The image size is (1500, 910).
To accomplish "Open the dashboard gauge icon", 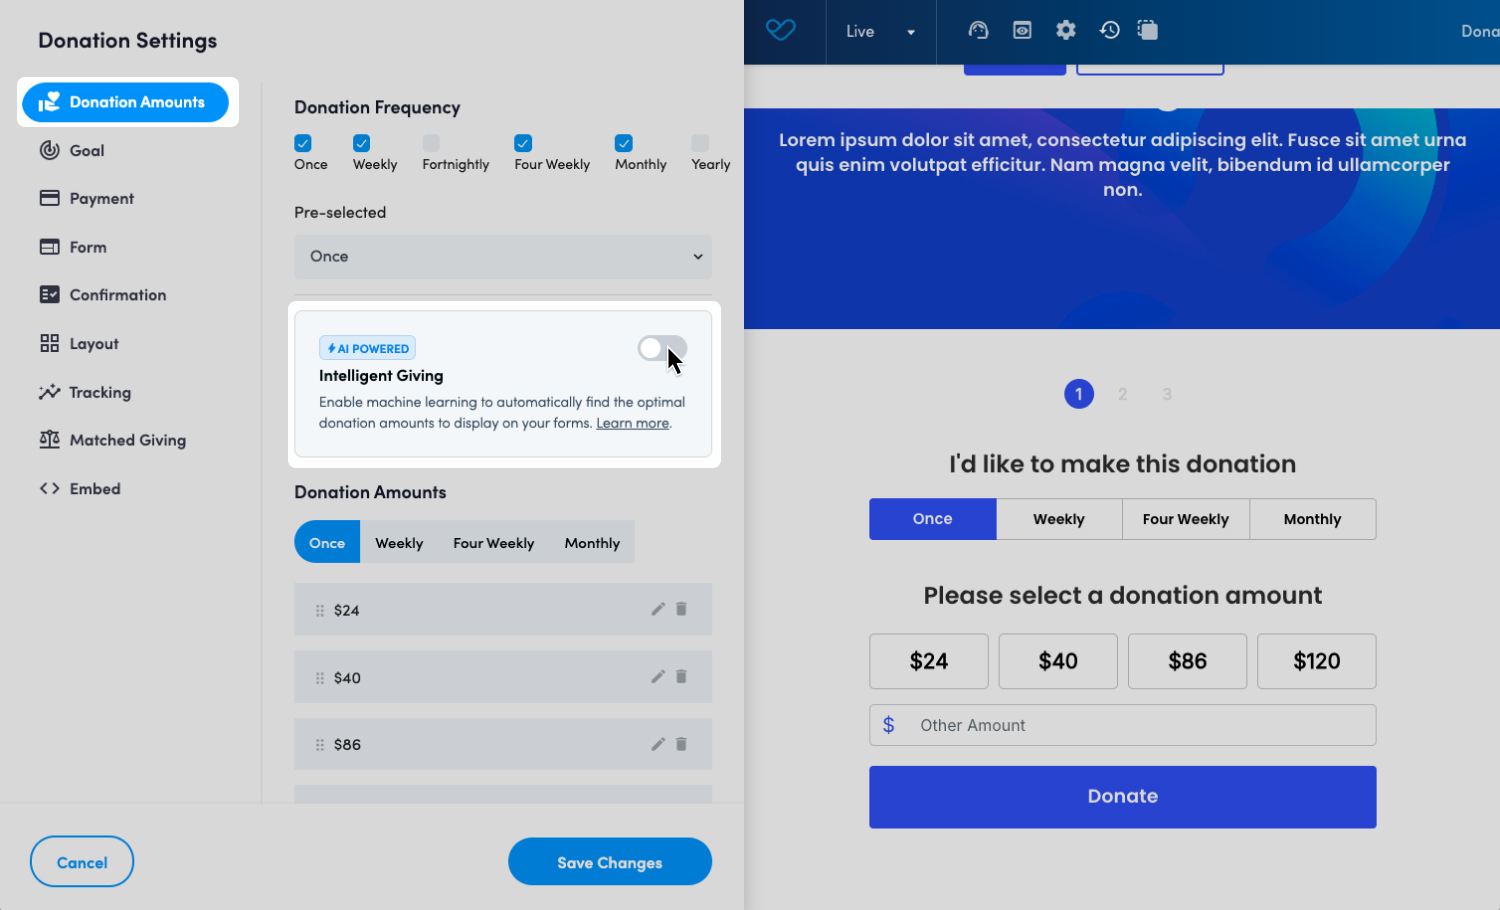I will (x=978, y=30).
